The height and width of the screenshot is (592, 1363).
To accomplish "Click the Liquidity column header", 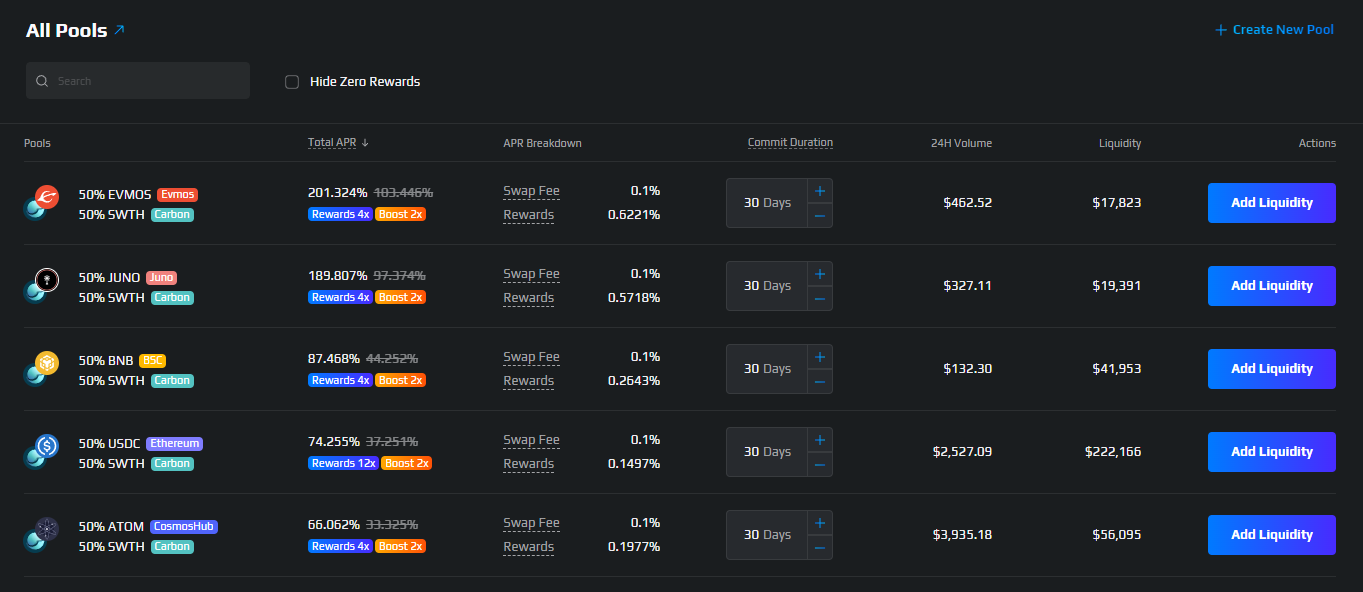I will pyautogui.click(x=1120, y=143).
